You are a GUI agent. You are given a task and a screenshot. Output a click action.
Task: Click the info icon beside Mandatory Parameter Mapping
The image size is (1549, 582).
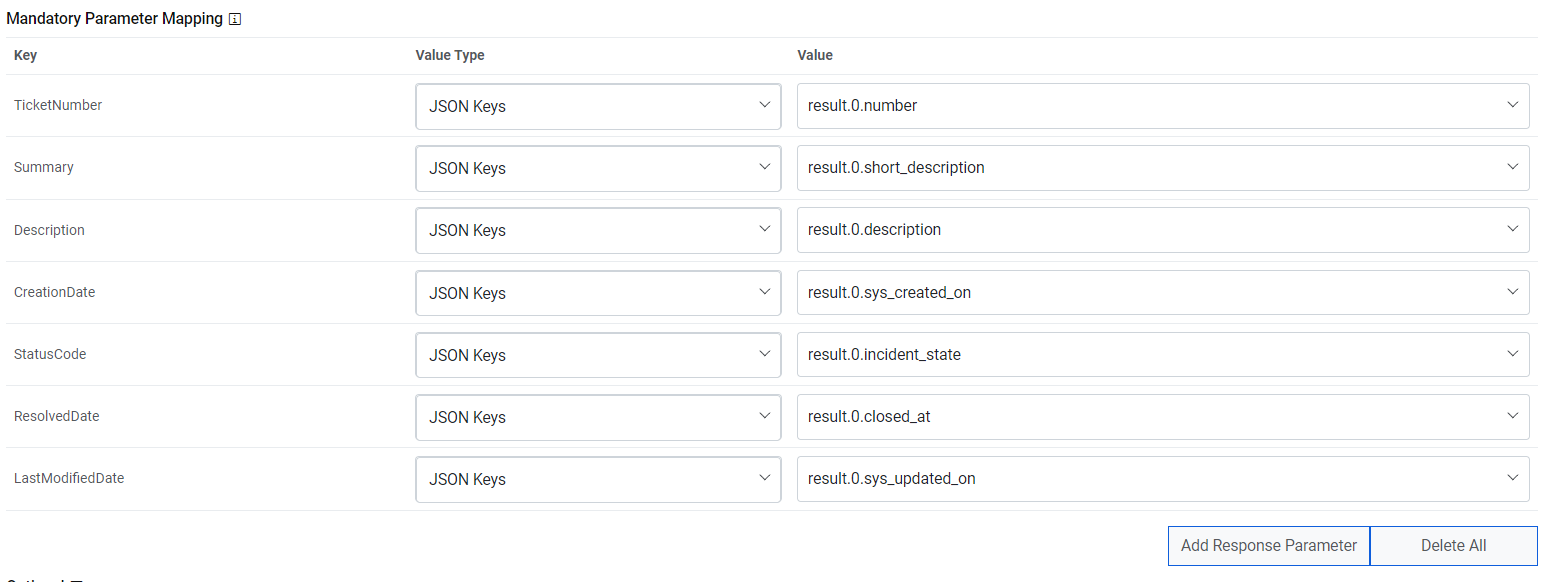(235, 19)
